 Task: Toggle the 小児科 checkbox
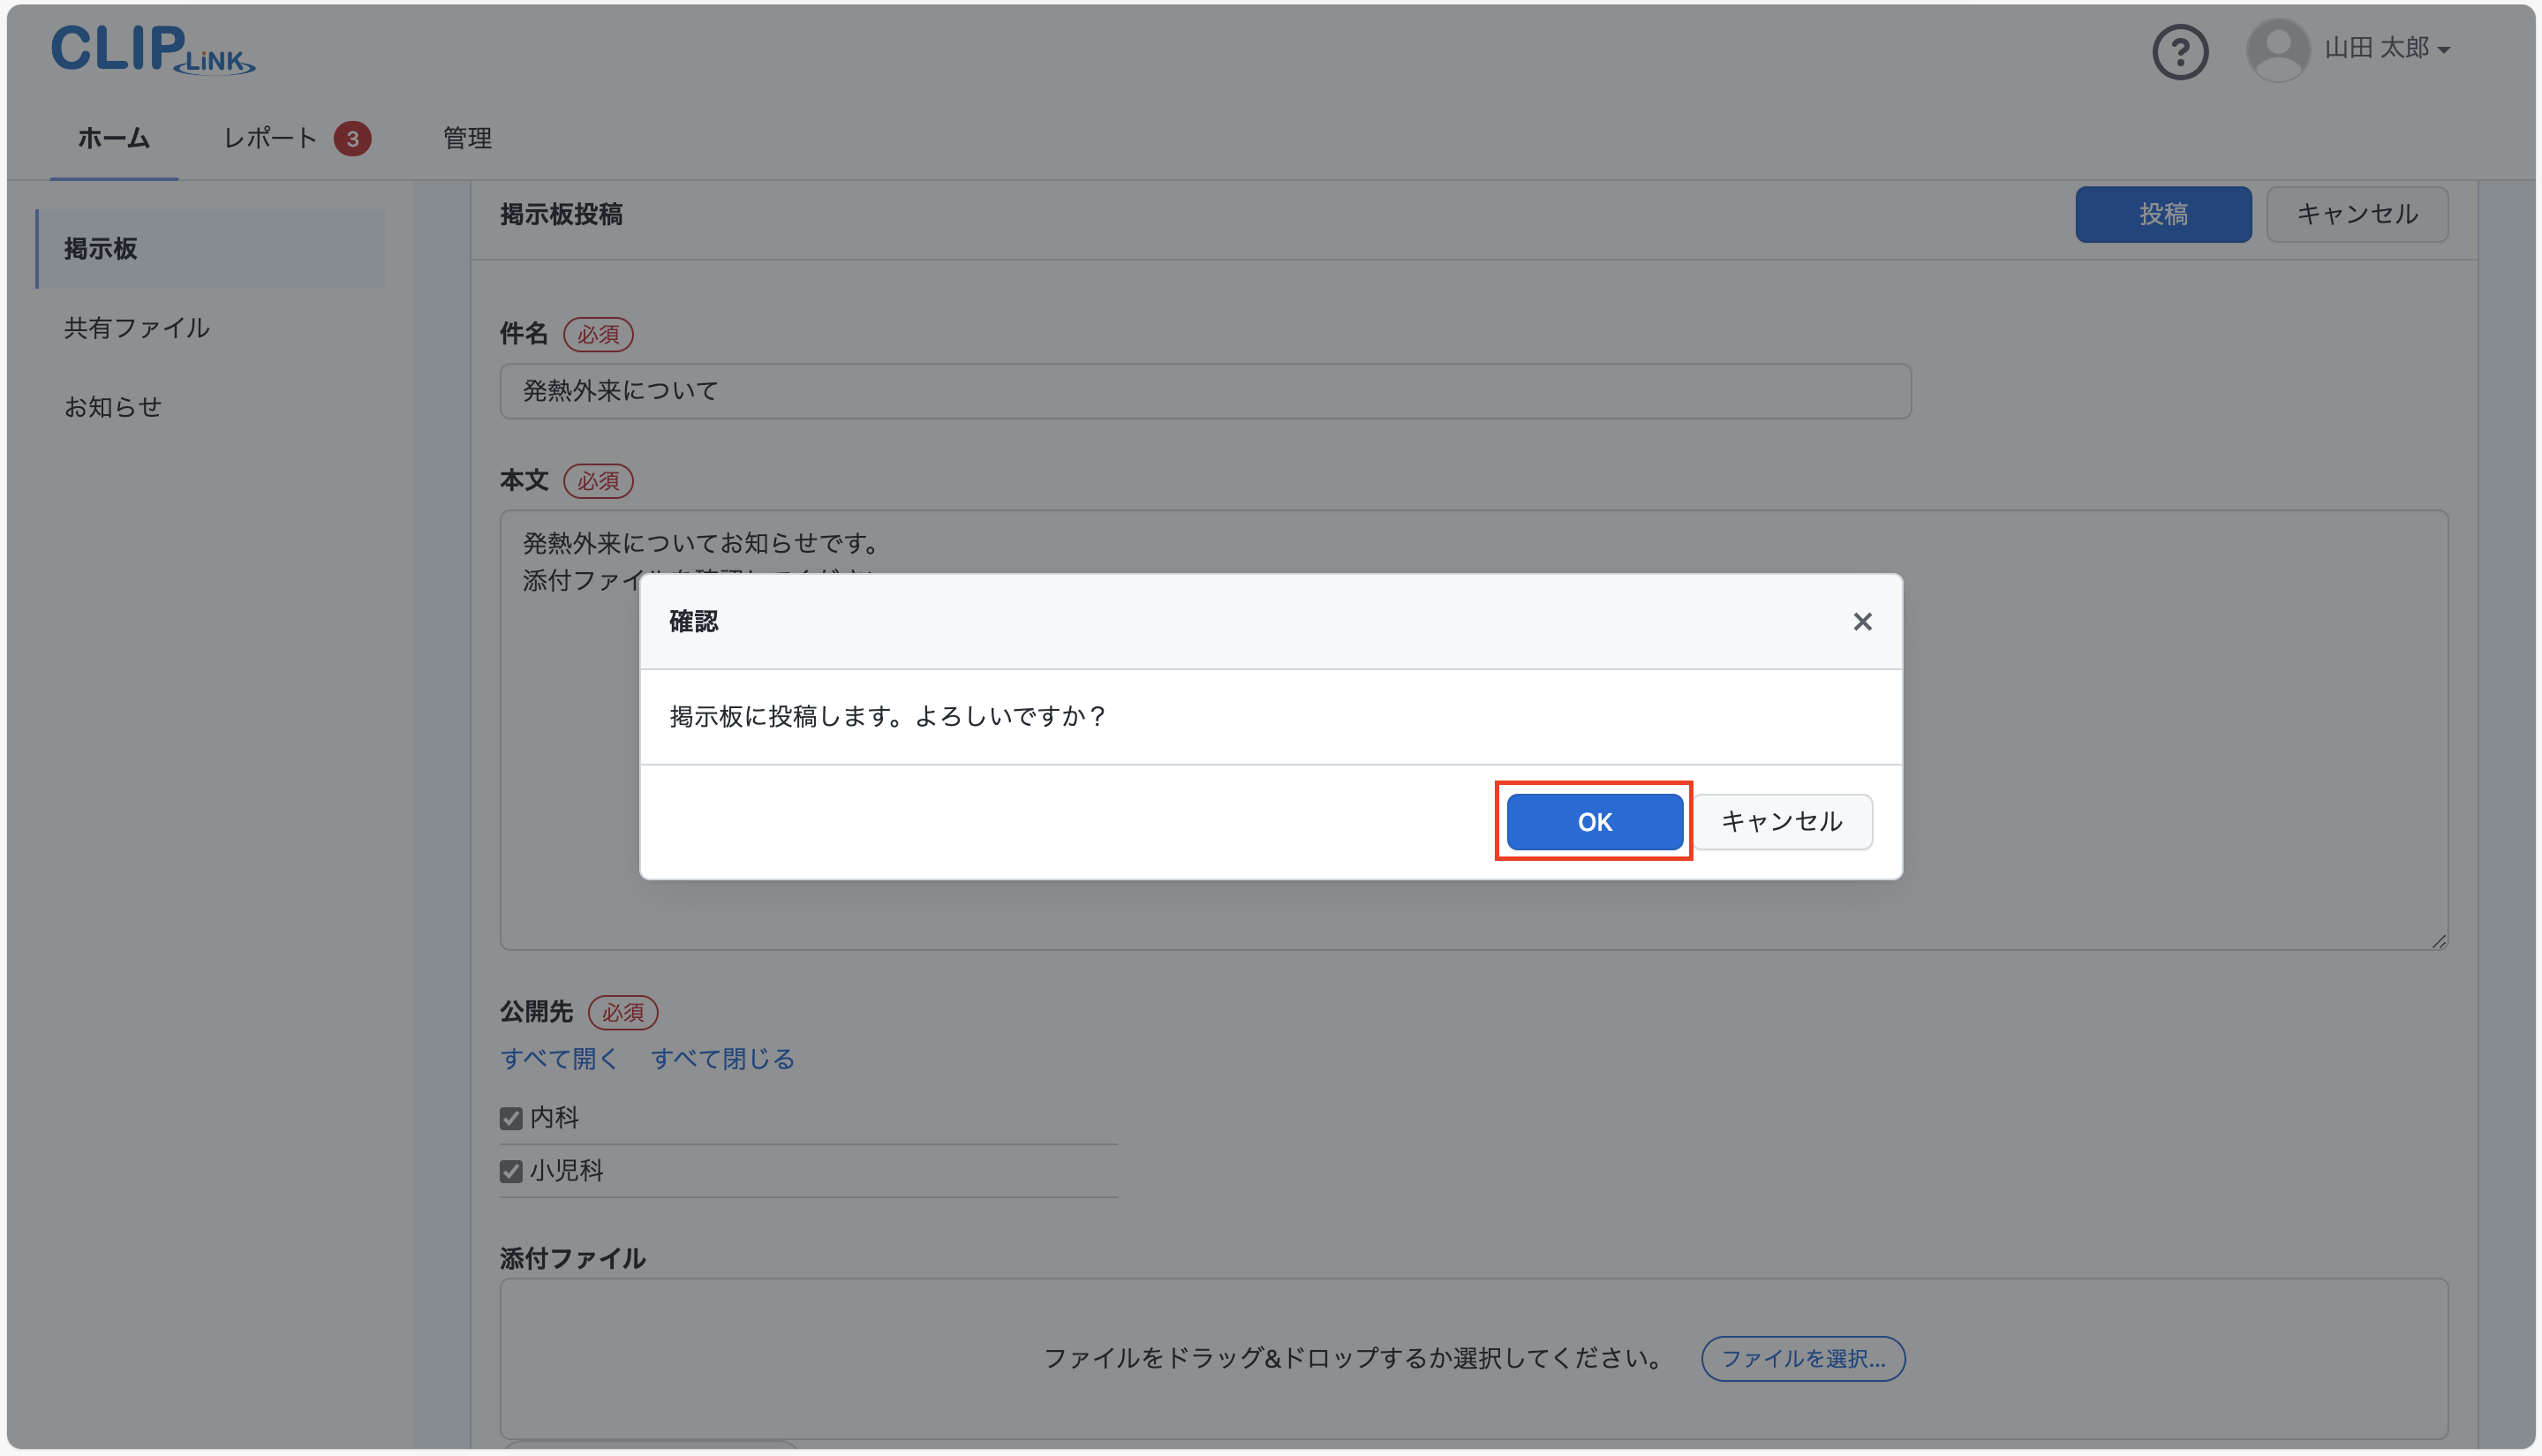point(511,1171)
